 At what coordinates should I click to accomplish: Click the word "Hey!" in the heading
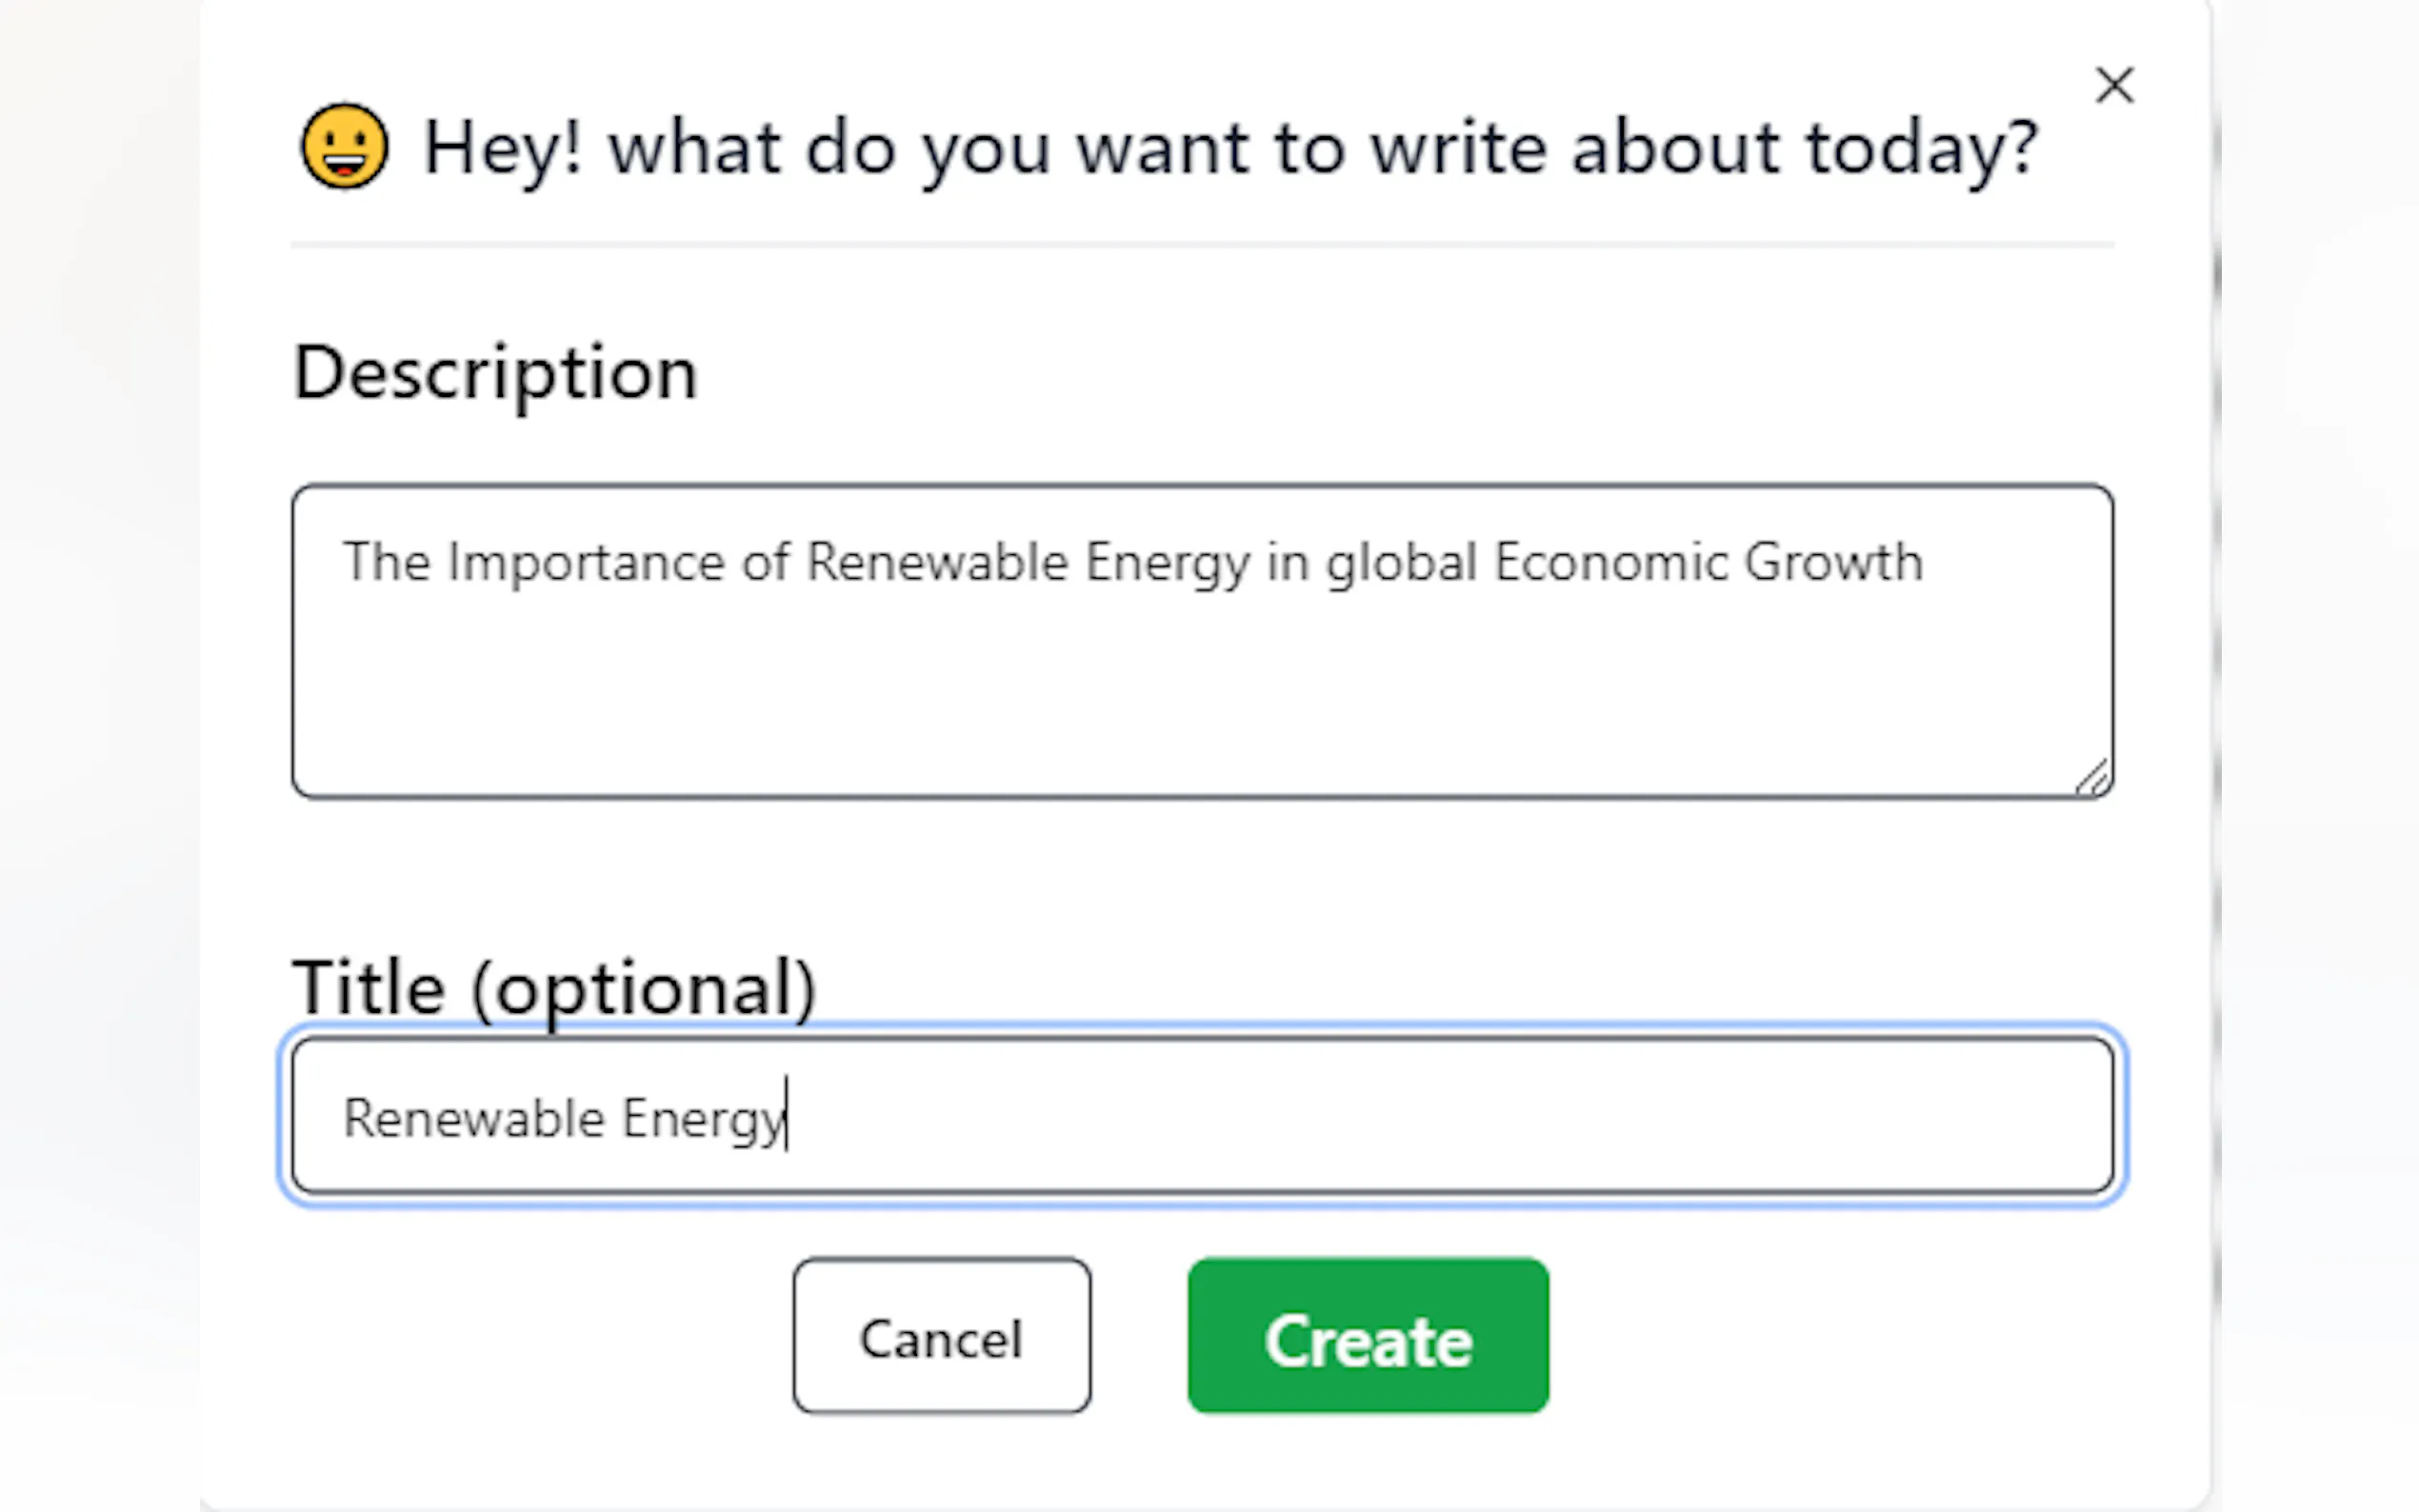[x=503, y=149]
